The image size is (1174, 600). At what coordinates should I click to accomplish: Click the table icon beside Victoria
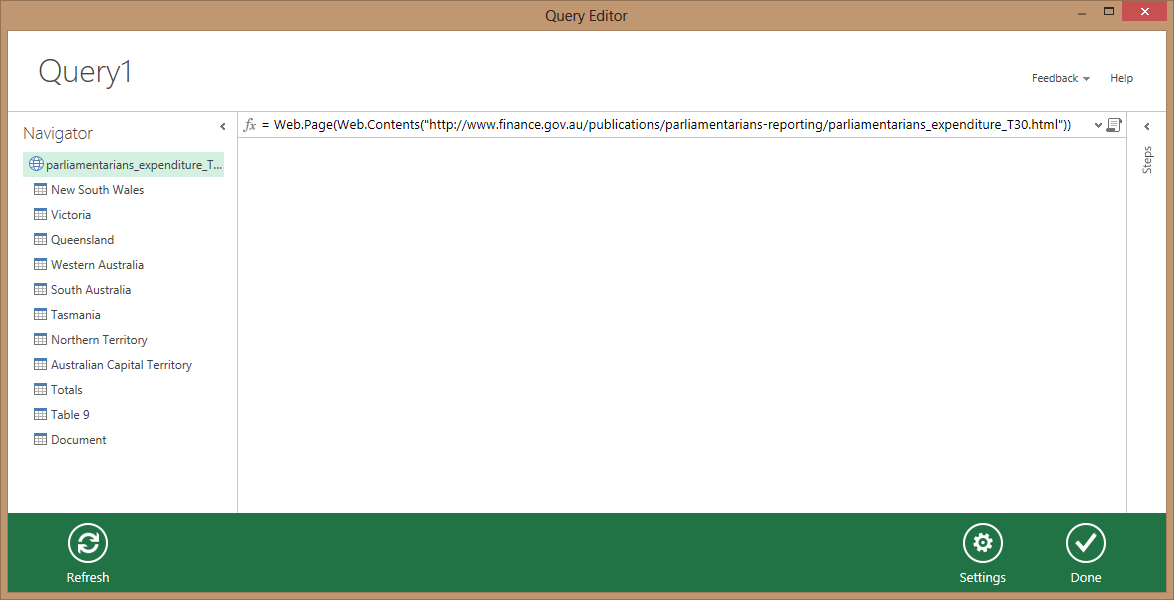tap(40, 215)
